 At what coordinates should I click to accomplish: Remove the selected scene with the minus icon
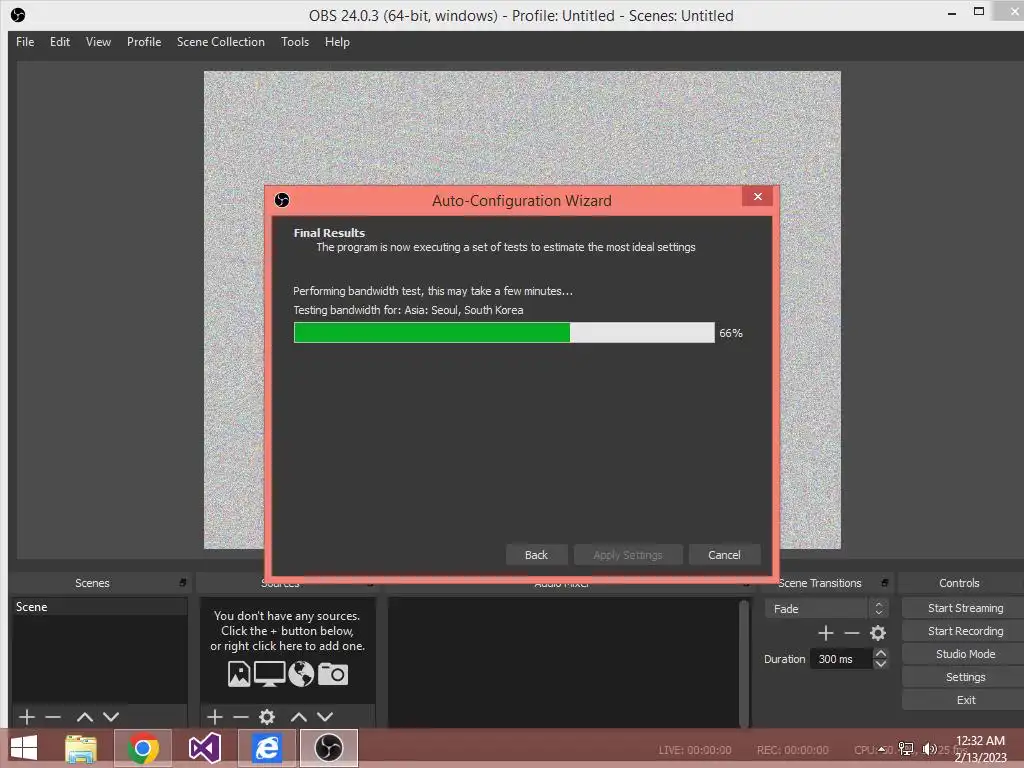click(54, 717)
